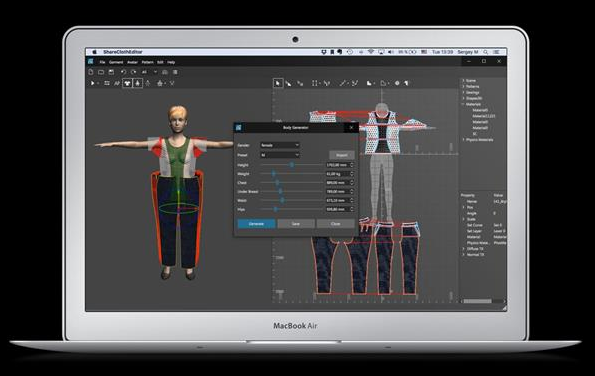Expand the Scene tree node

click(x=463, y=80)
